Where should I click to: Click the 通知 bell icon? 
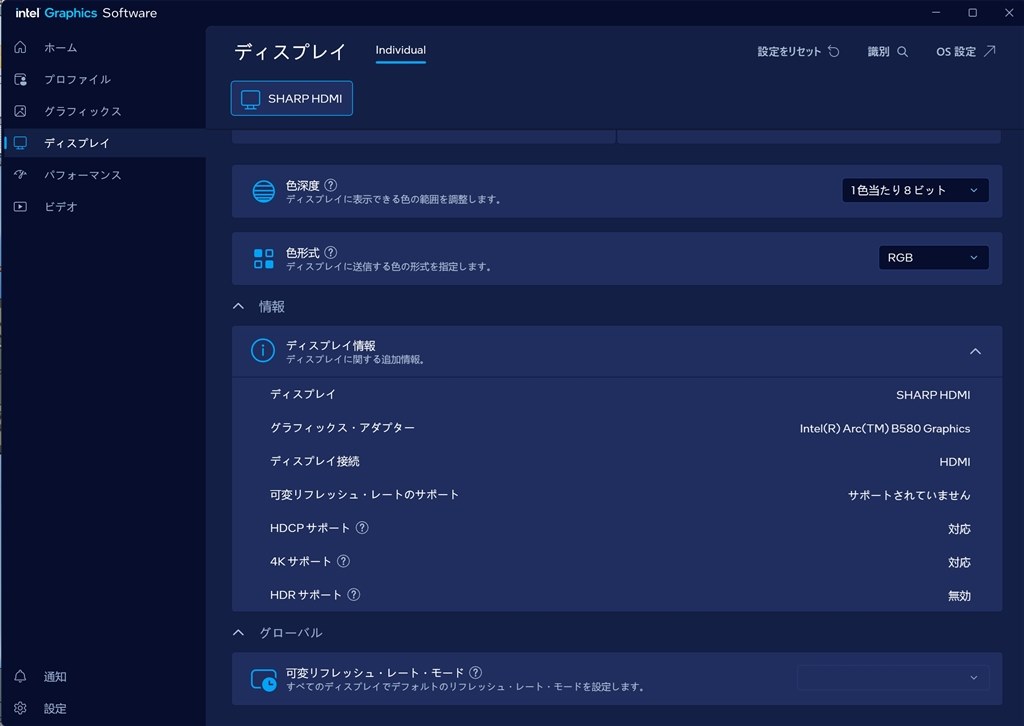(20, 676)
